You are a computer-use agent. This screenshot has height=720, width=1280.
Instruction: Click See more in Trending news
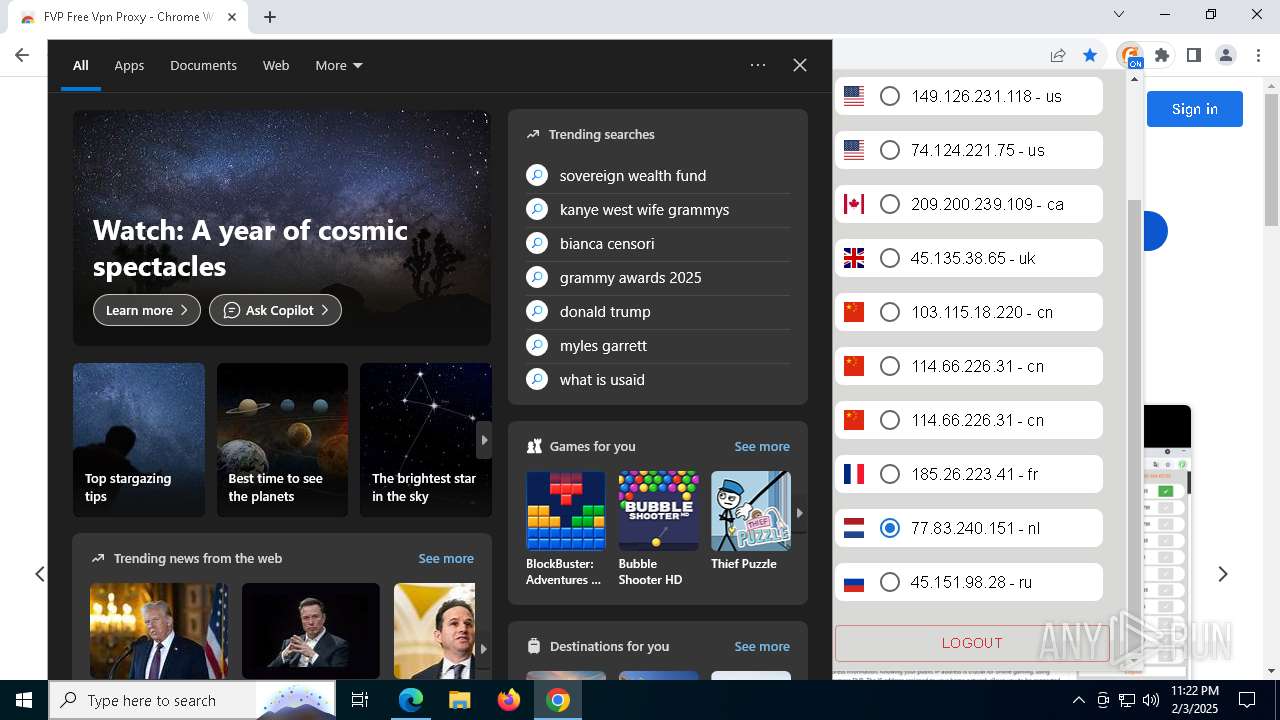pyautogui.click(x=446, y=559)
